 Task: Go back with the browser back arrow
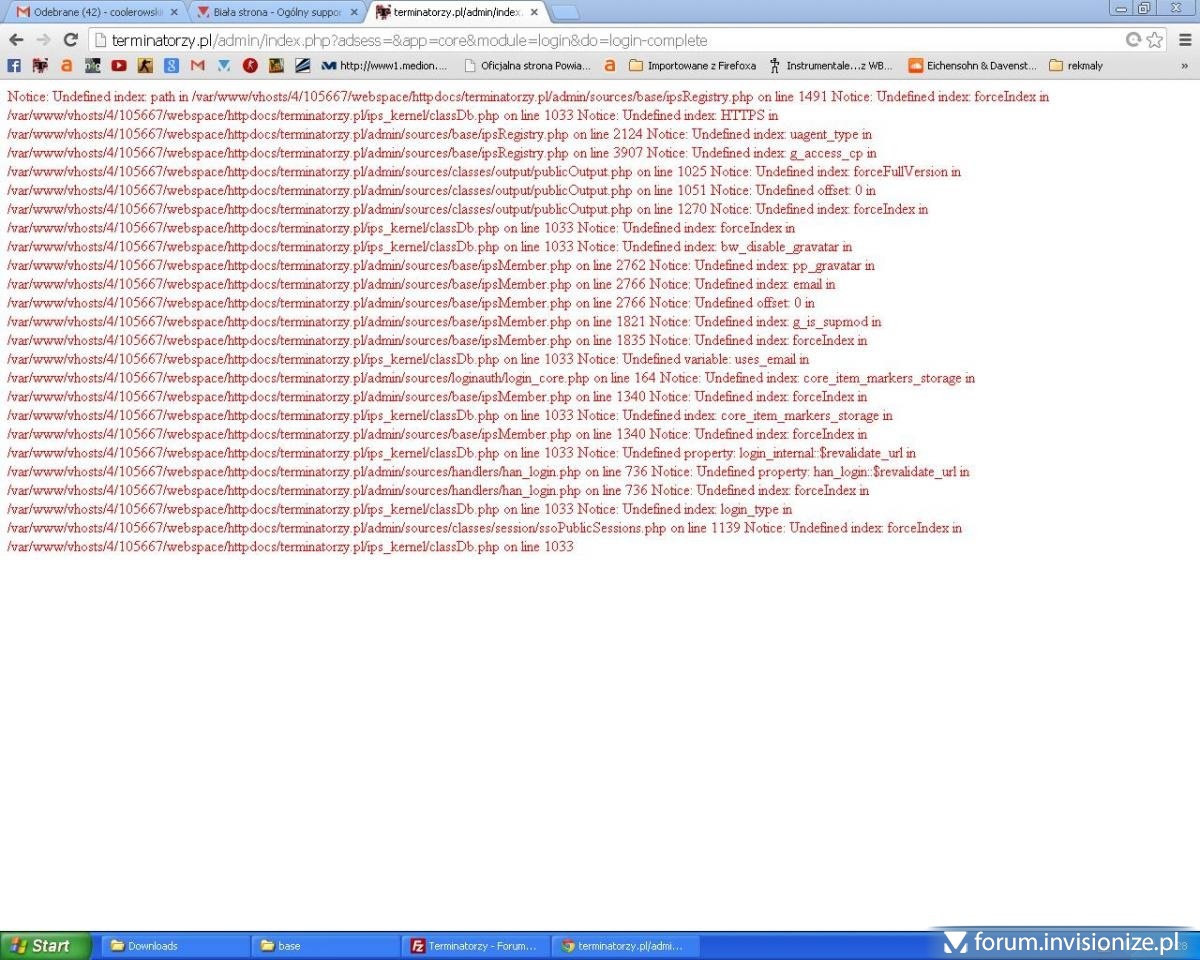[x=16, y=40]
